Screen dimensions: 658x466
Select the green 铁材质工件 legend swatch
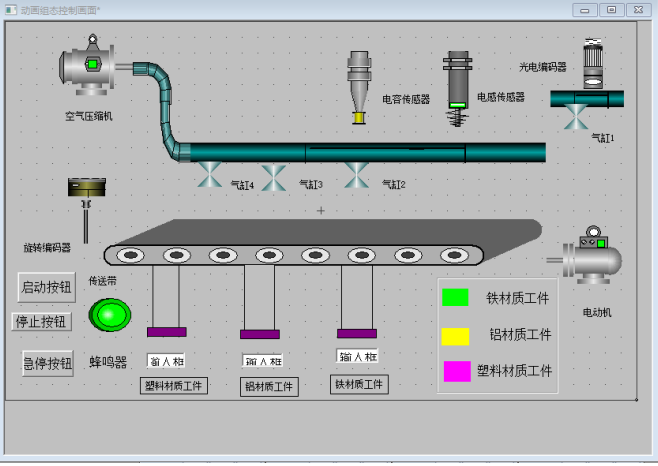455,297
